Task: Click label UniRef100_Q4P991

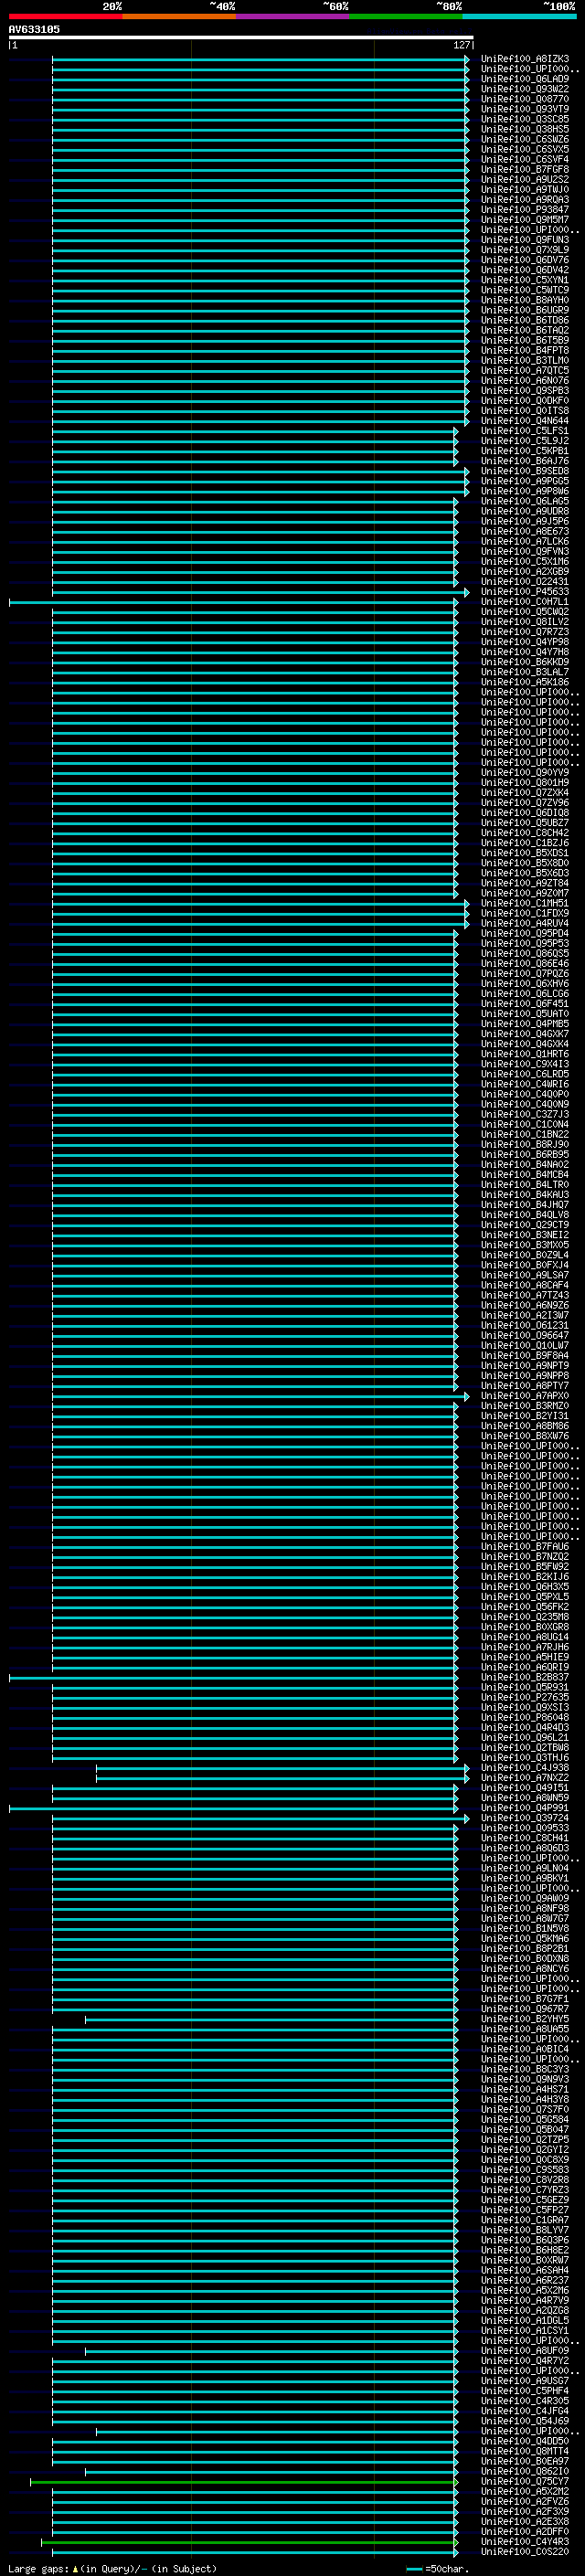Action: coord(524,1808)
